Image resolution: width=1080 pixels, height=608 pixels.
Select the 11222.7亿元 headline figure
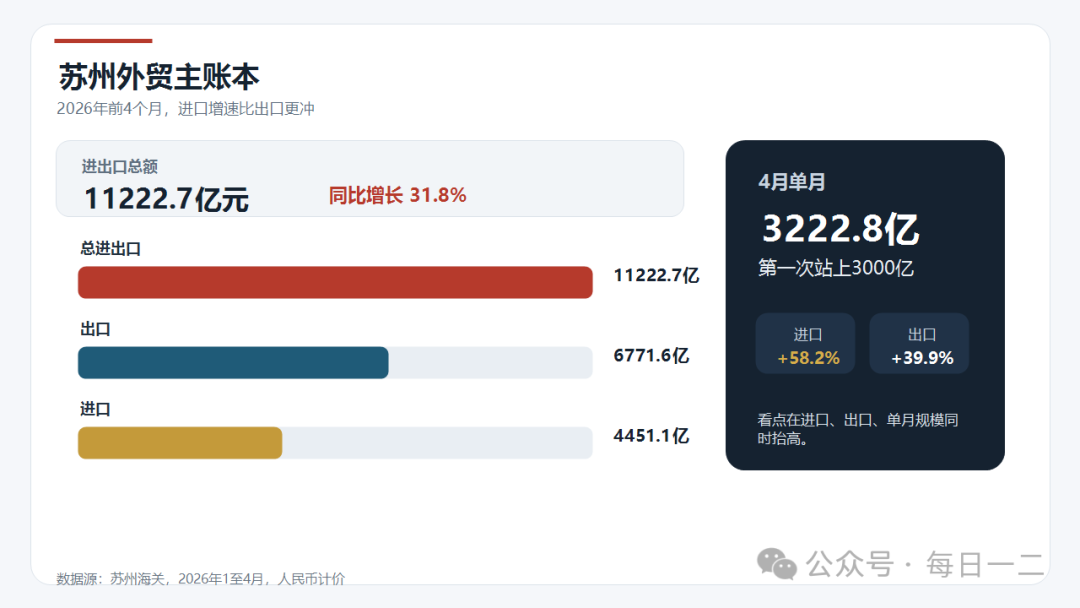[165, 199]
